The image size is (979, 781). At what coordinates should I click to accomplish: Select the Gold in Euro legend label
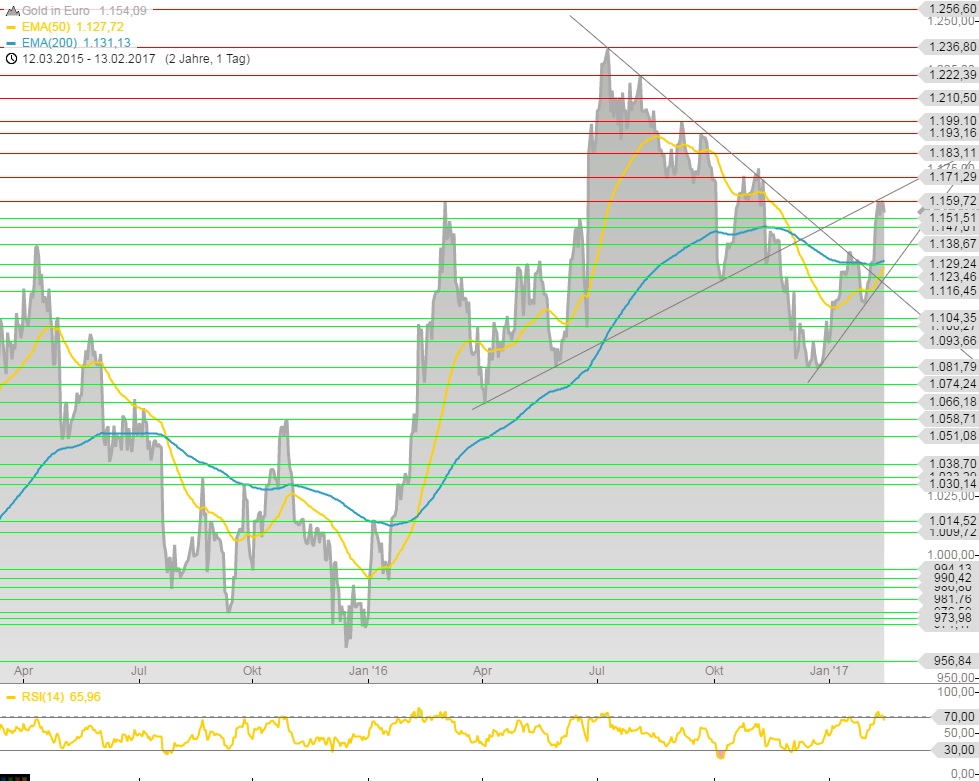[57, 10]
